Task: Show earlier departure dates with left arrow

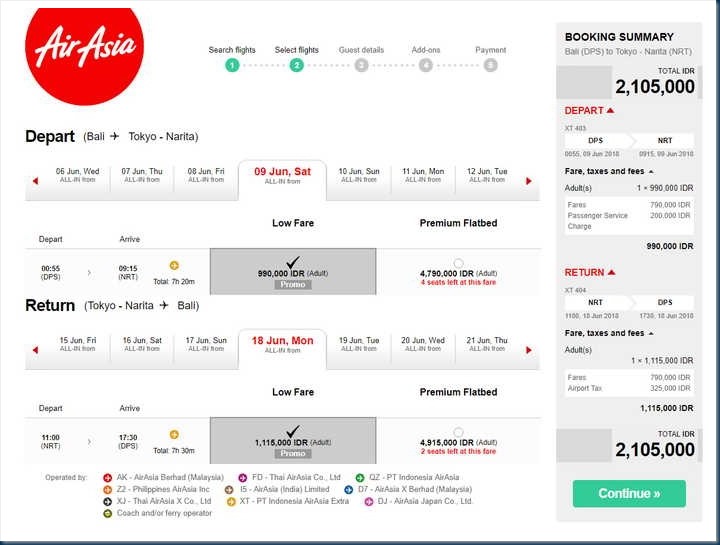Action: pos(35,181)
